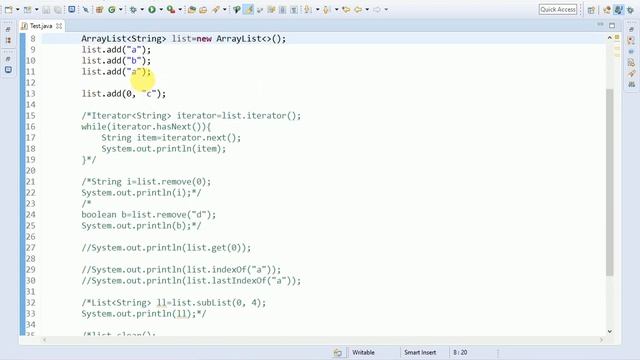Switch to the Java EE perspective
Viewport: 640px width, 360px height.
point(607,10)
